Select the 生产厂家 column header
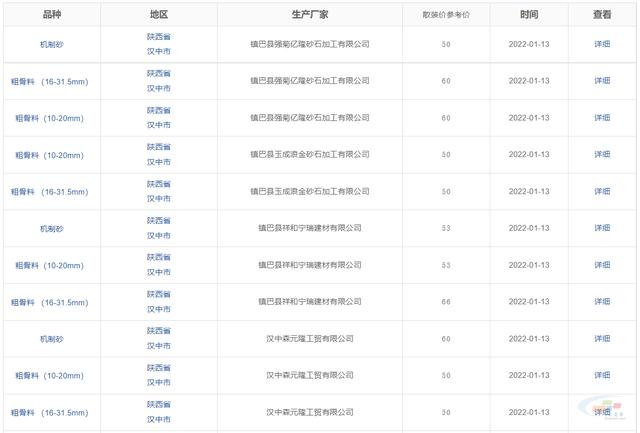The width and height of the screenshot is (640, 433). point(310,15)
